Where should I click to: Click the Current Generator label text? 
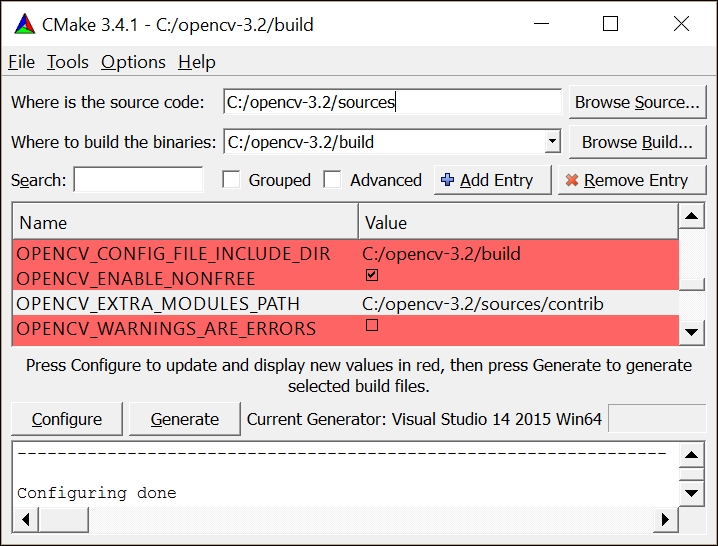click(424, 419)
